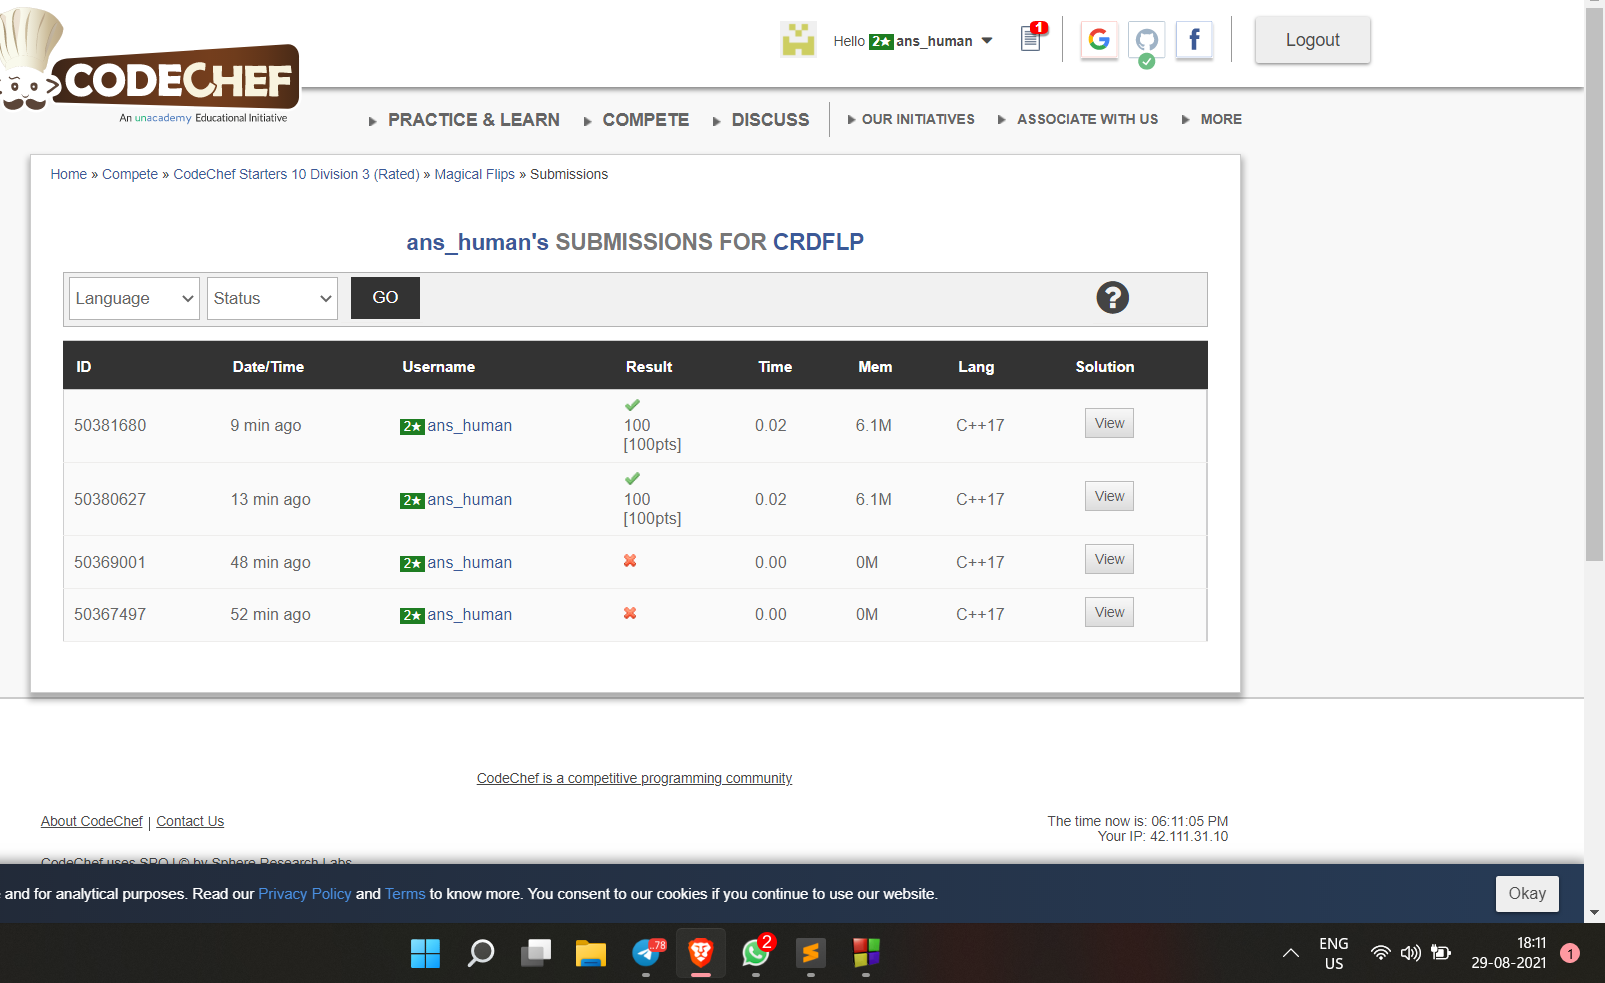Click the battery tray icon

tap(1441, 952)
